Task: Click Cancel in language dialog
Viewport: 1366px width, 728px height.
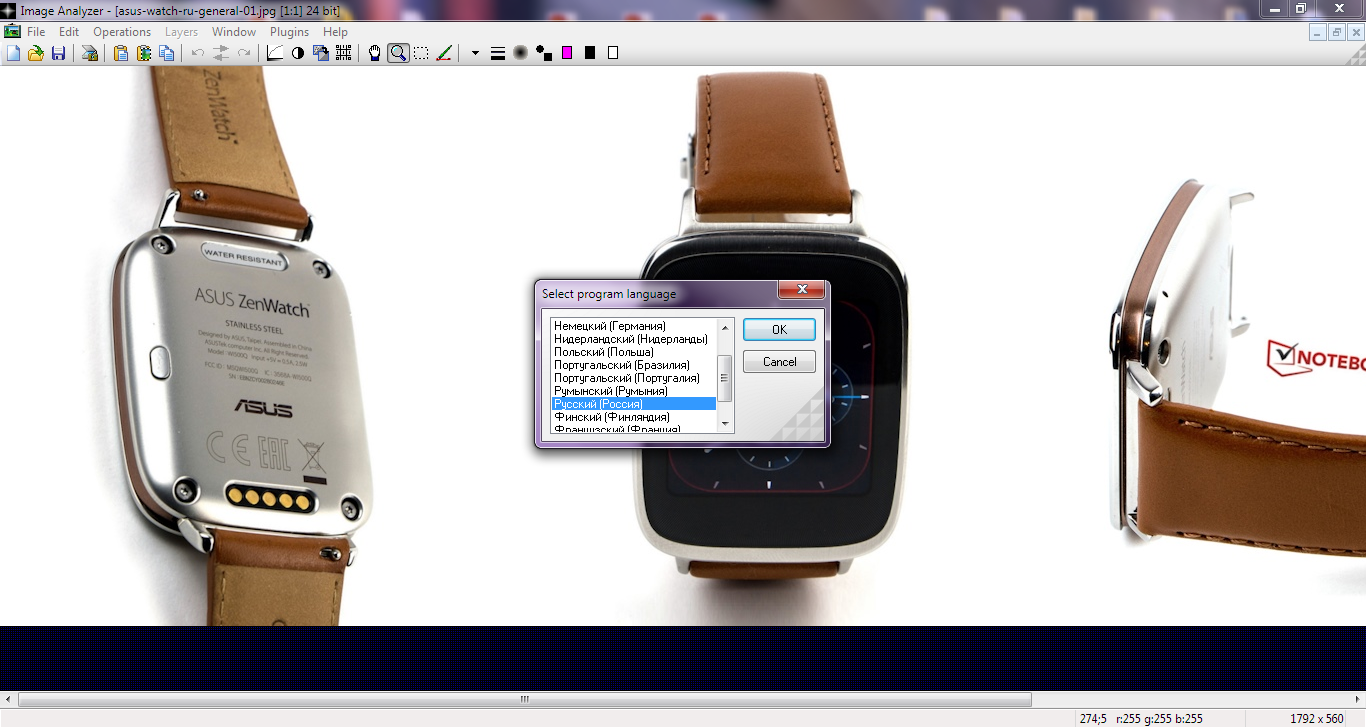Action: 779,362
